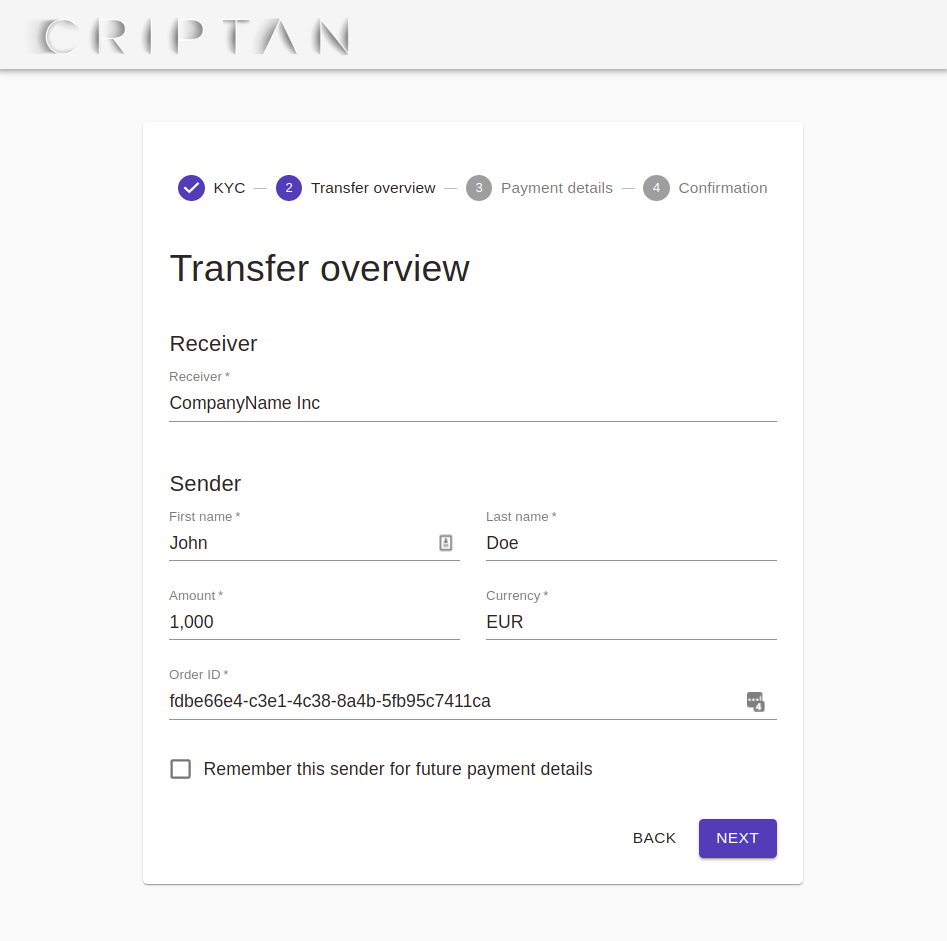947x941 pixels.
Task: Select the step 4 circle icon
Action: coord(656,188)
